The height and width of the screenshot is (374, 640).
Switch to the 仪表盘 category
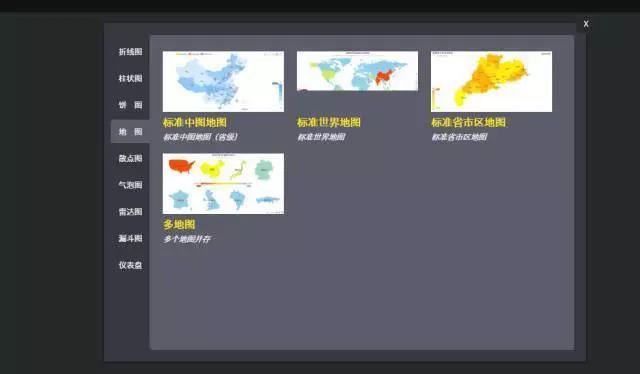130,265
